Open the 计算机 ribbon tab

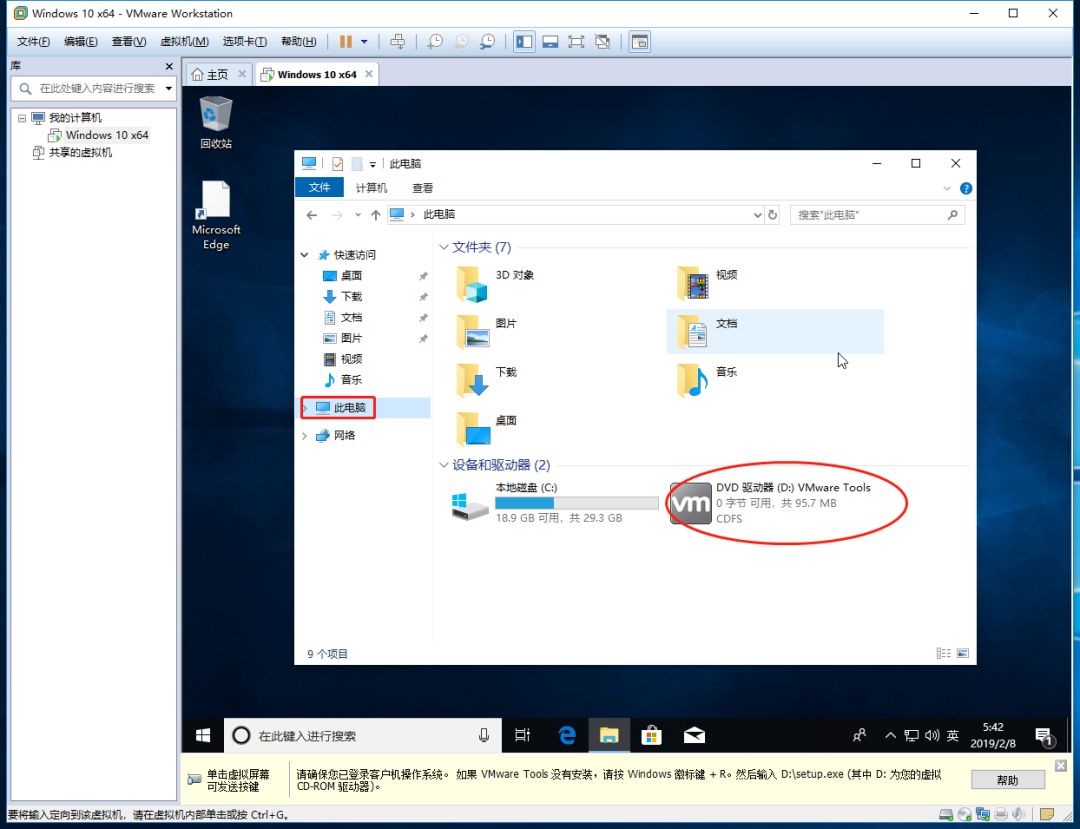(x=371, y=188)
